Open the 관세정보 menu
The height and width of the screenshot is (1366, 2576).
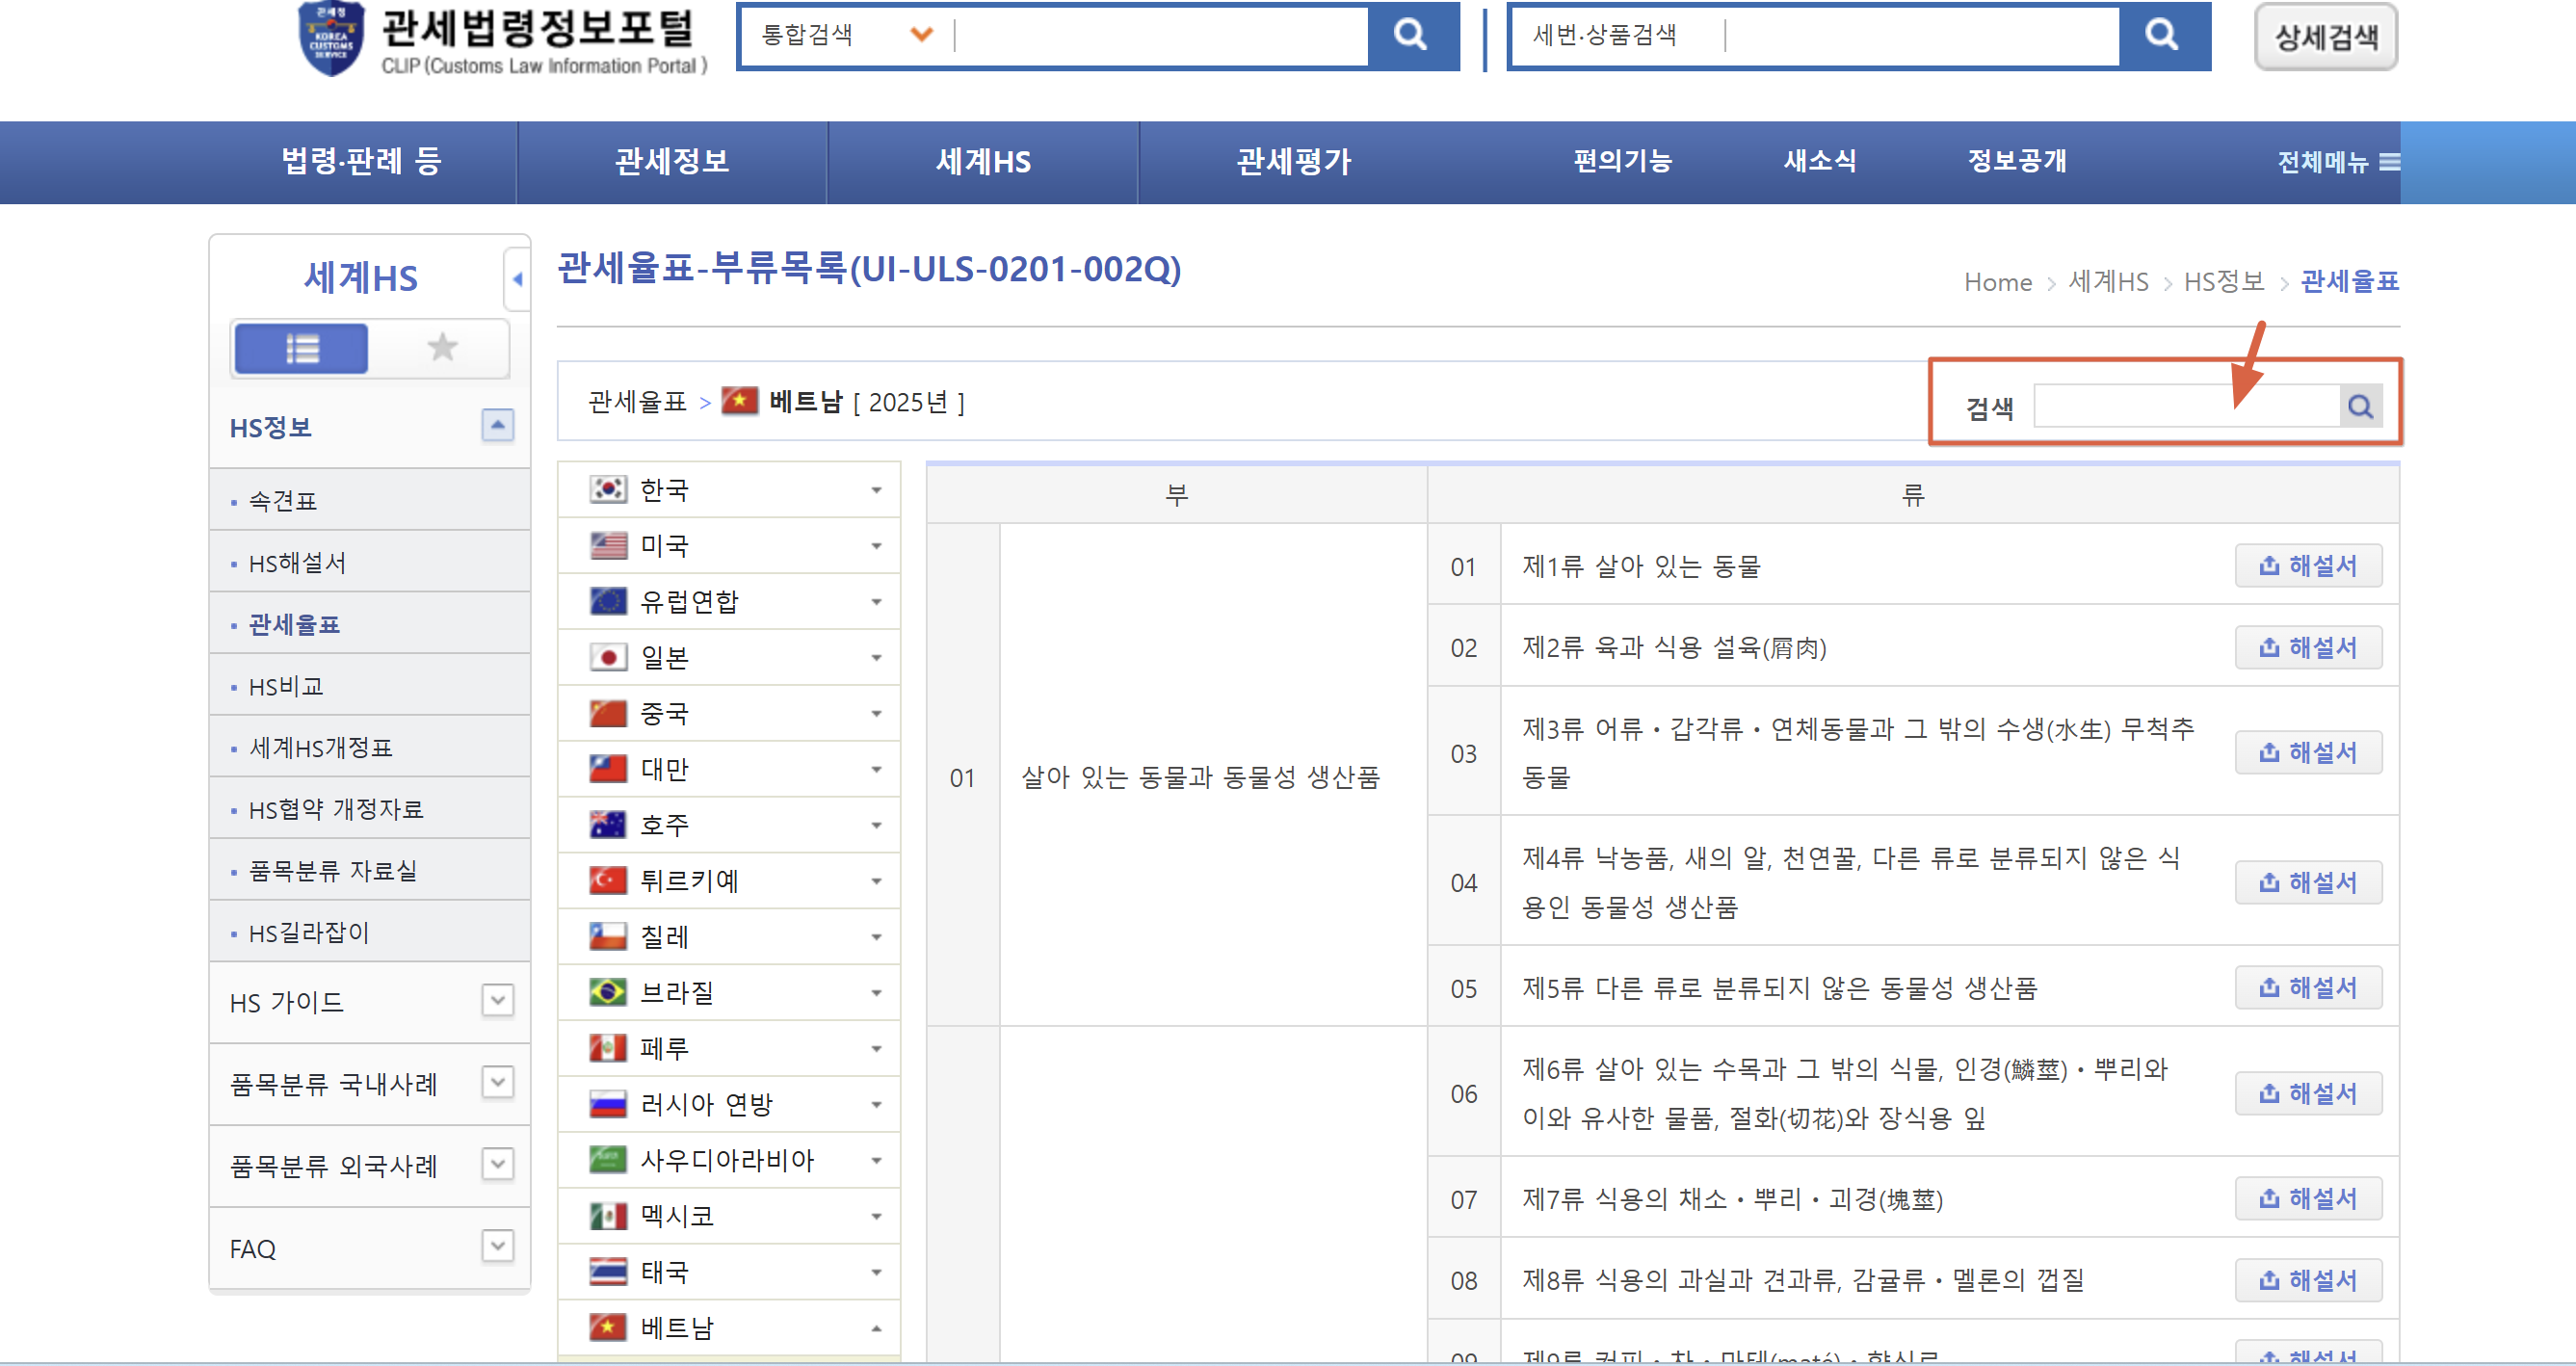672,161
